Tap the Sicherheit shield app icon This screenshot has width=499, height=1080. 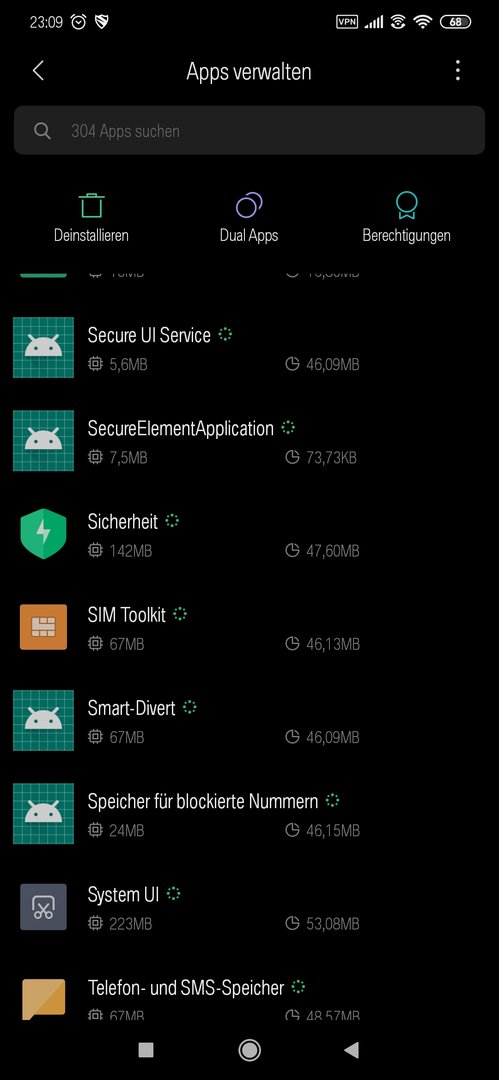point(43,534)
